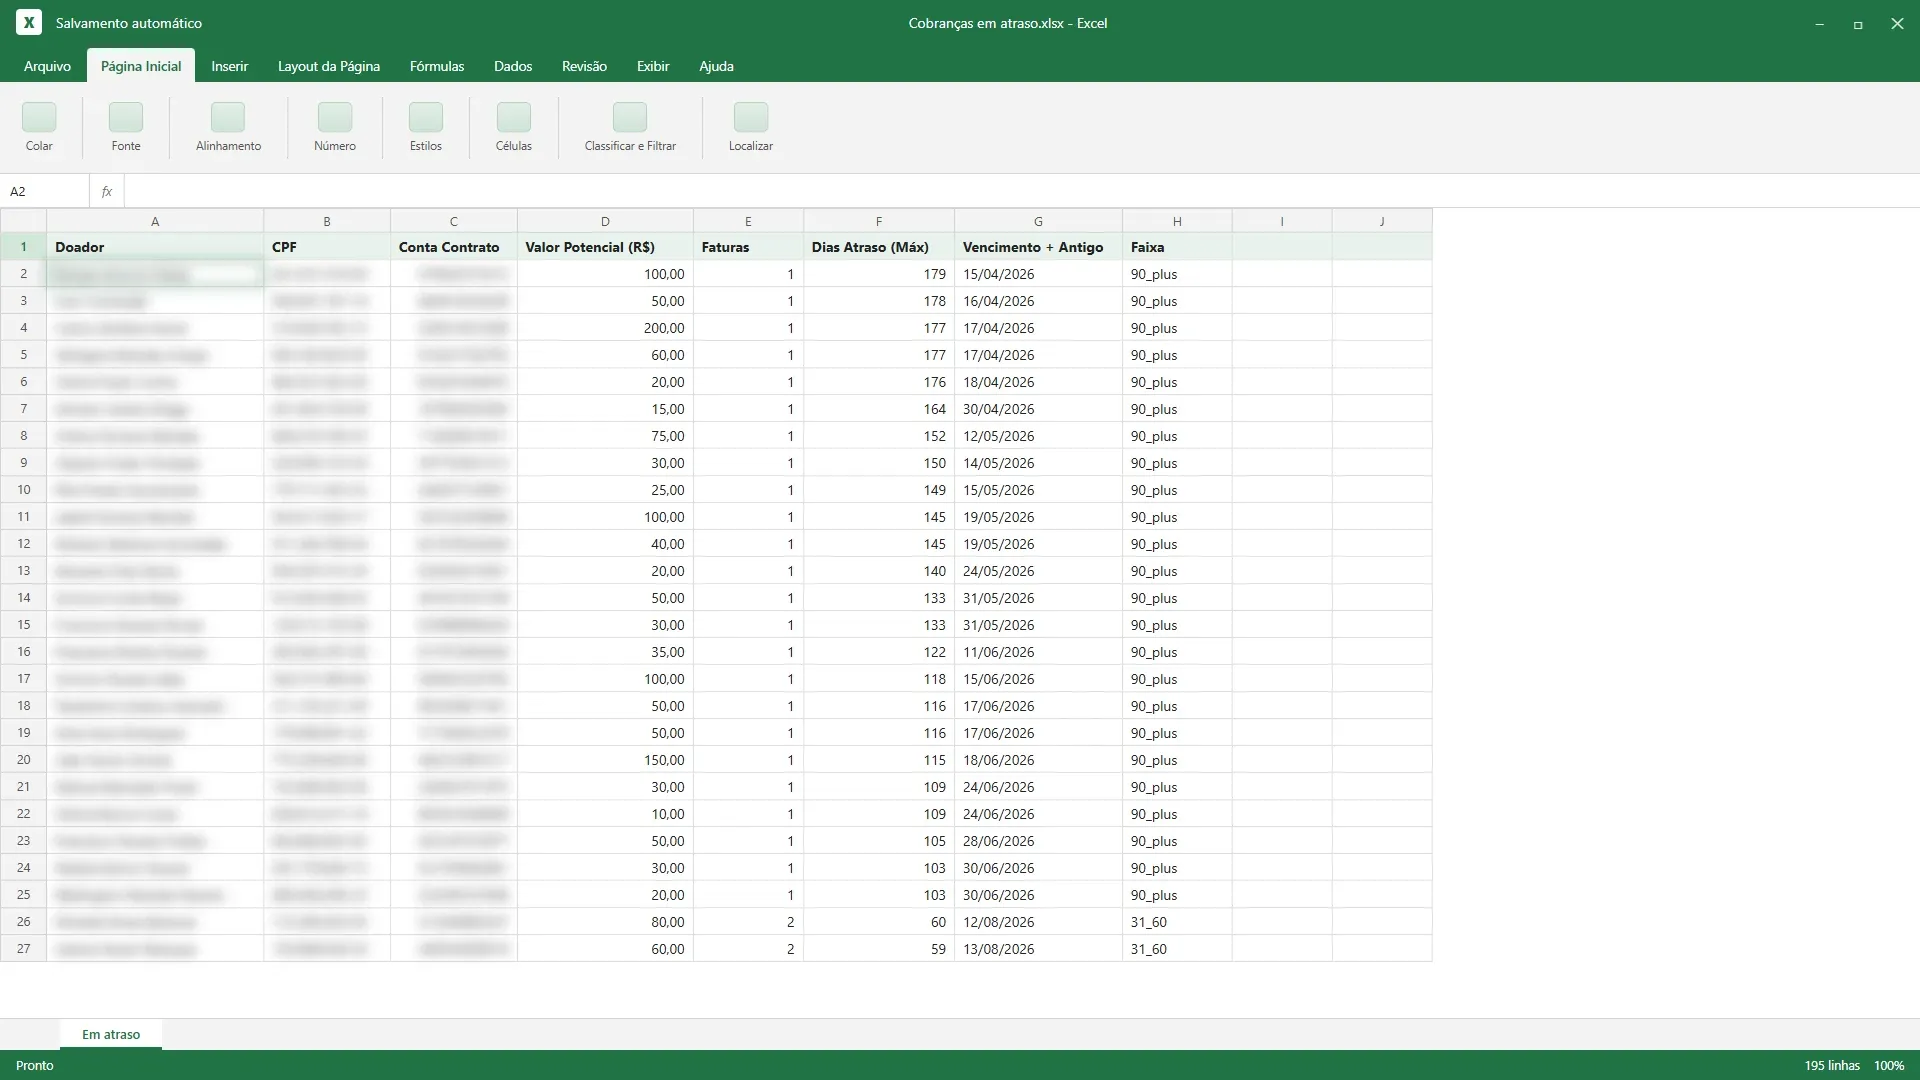
Task: Select row 15 header
Action: [23, 624]
